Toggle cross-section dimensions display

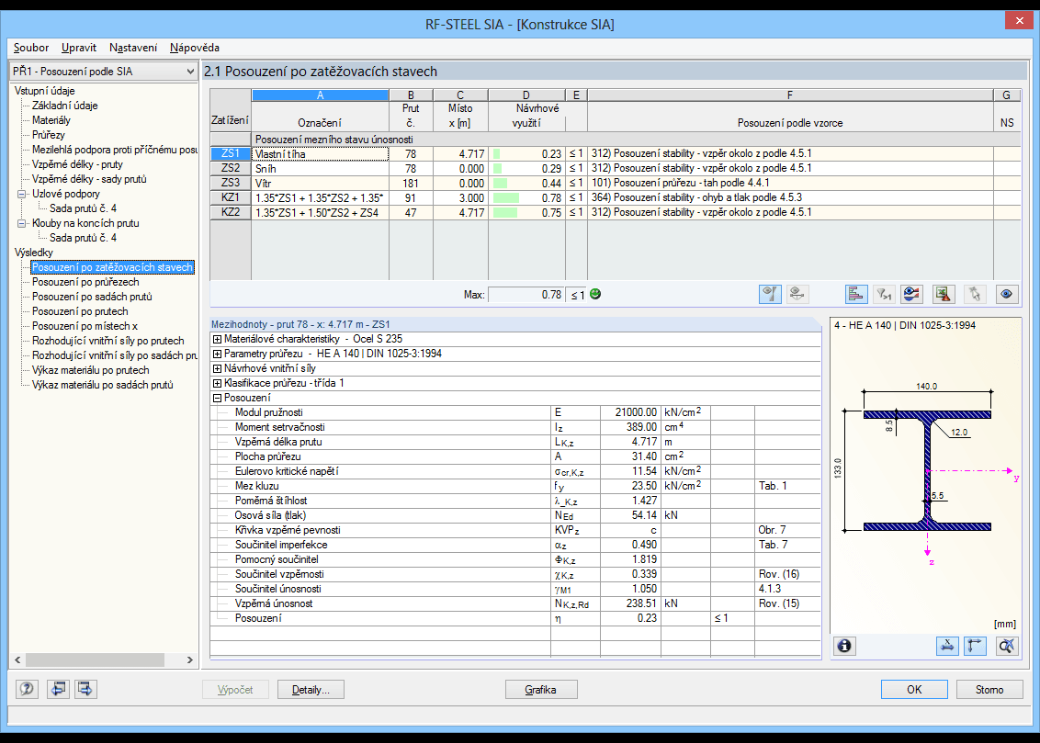coord(947,645)
